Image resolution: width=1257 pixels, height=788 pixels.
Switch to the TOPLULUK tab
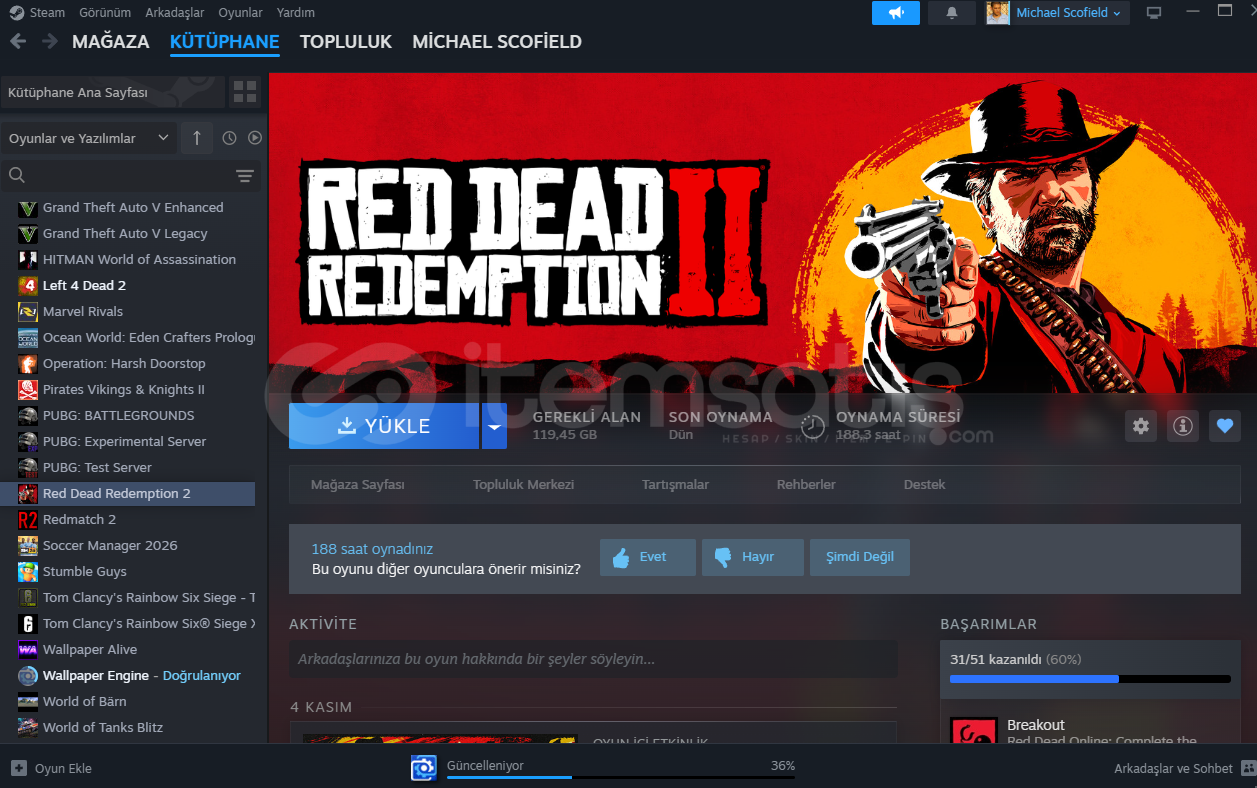click(346, 42)
